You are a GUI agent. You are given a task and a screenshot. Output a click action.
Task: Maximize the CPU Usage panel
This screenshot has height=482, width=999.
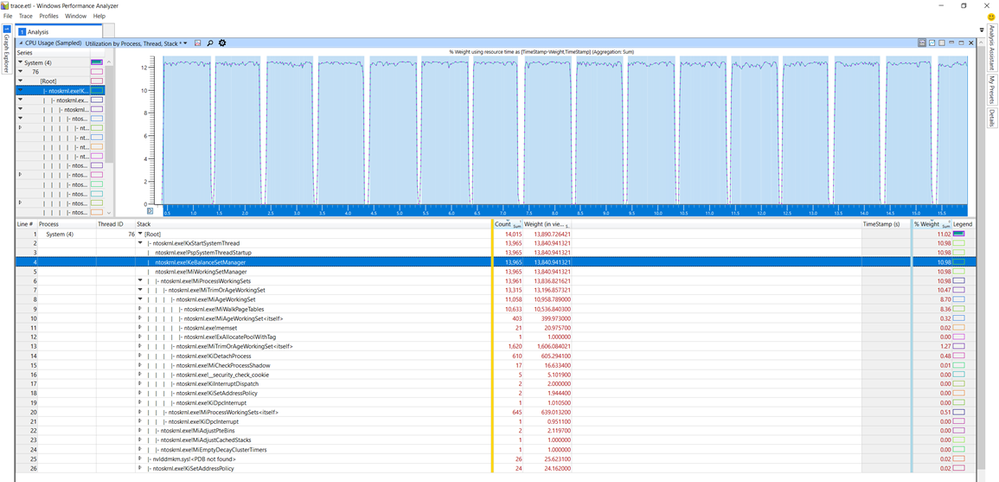coord(961,43)
